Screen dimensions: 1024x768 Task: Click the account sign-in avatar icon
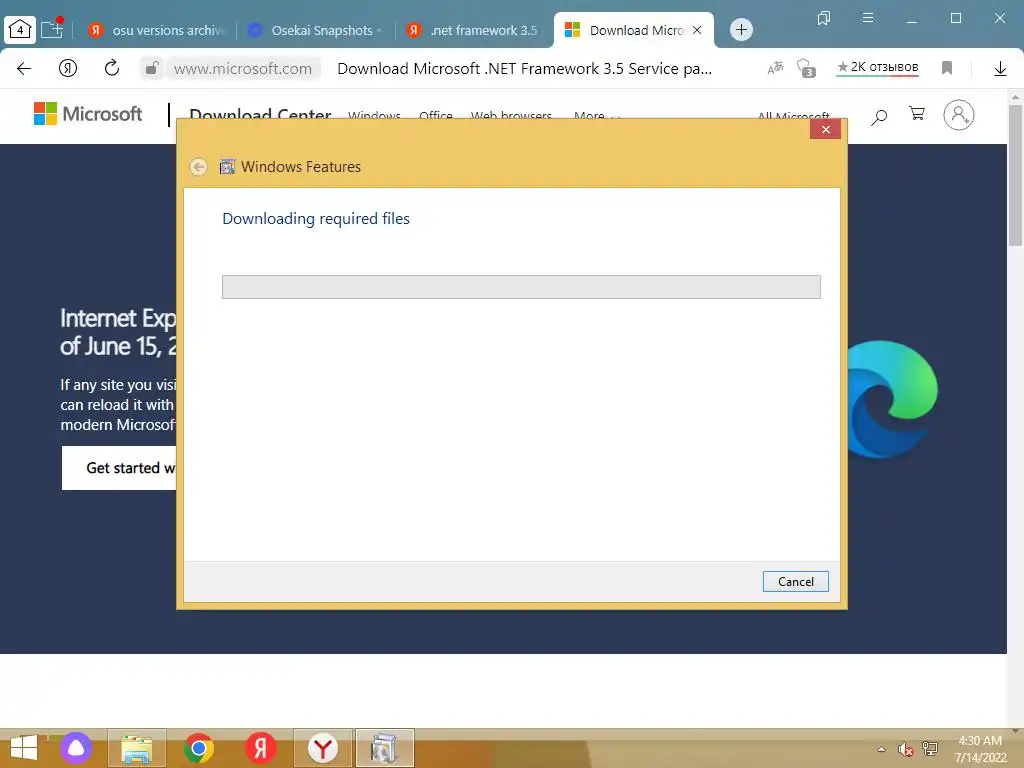[x=959, y=116]
